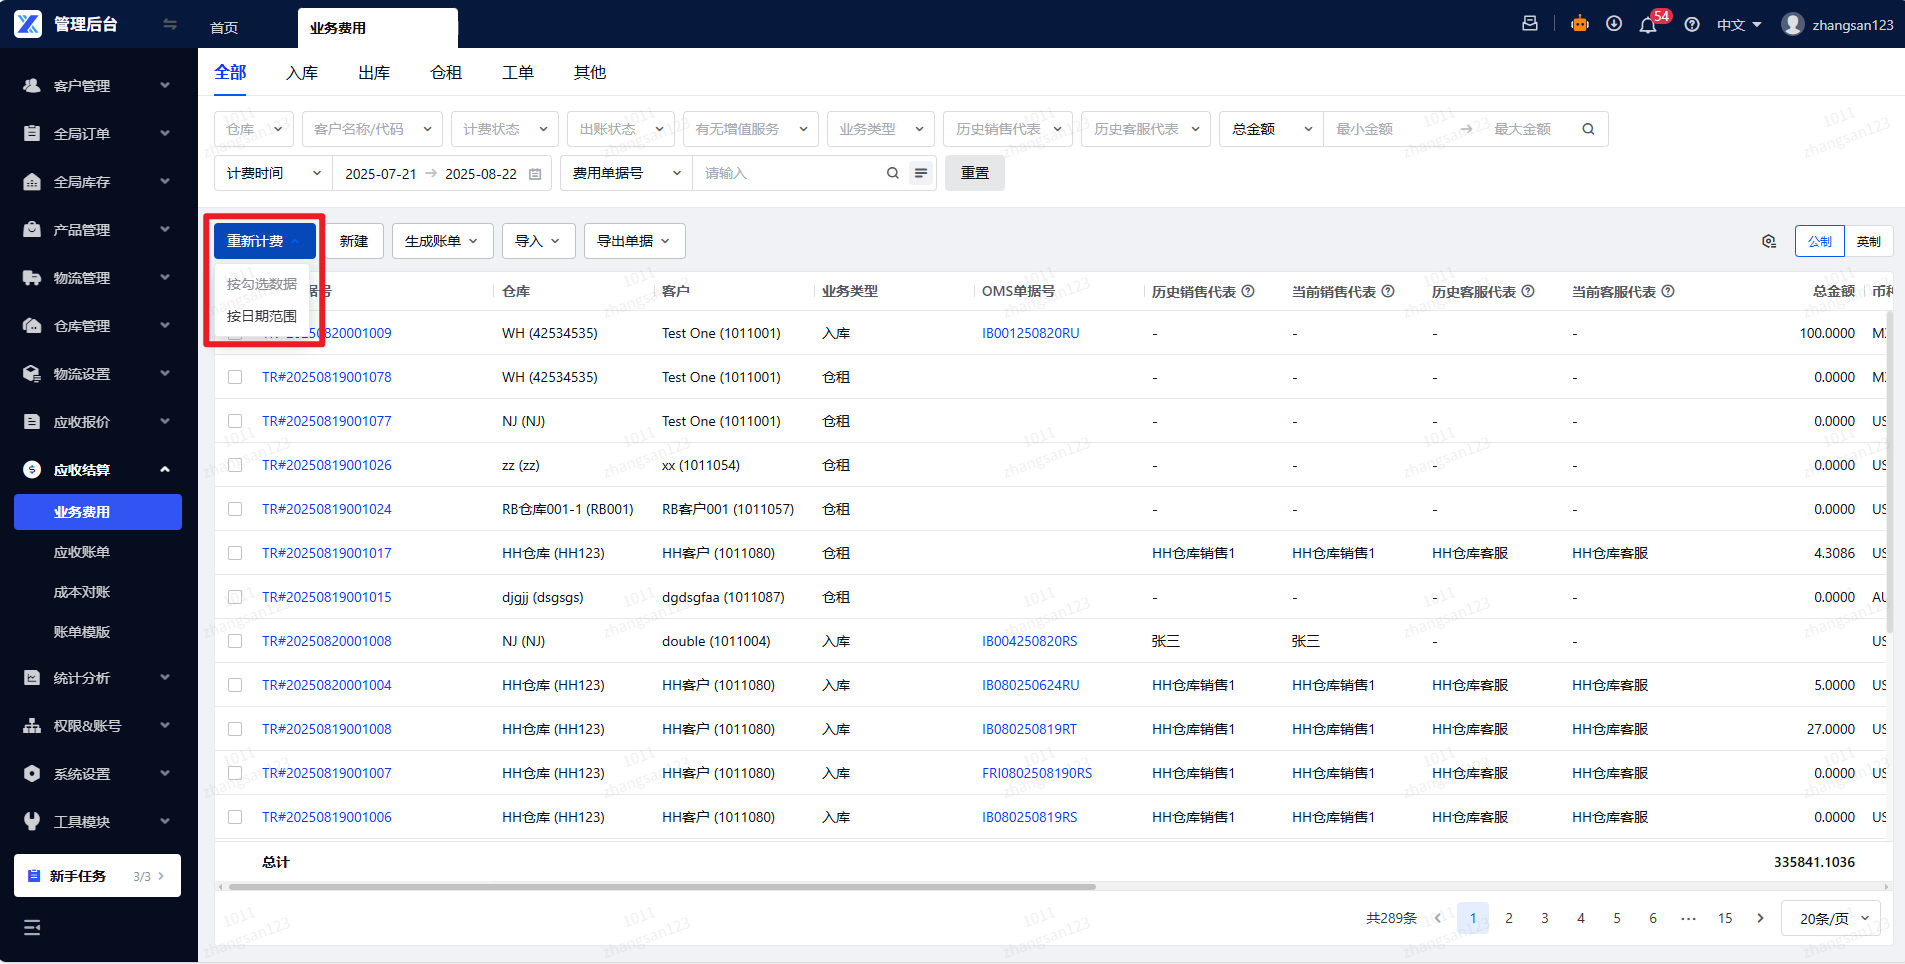Click the batch input list icon
1905x964 pixels.
[x=921, y=173]
